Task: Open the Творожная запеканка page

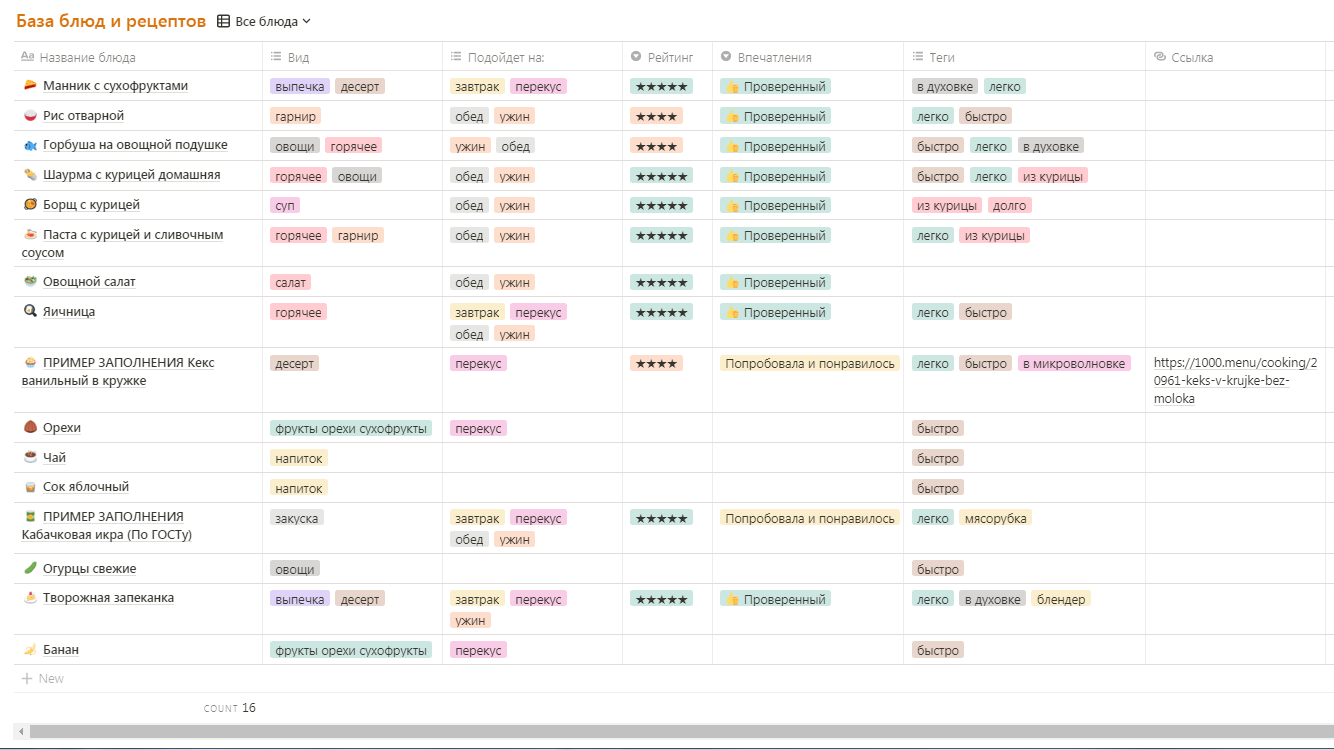Action: click(108, 598)
